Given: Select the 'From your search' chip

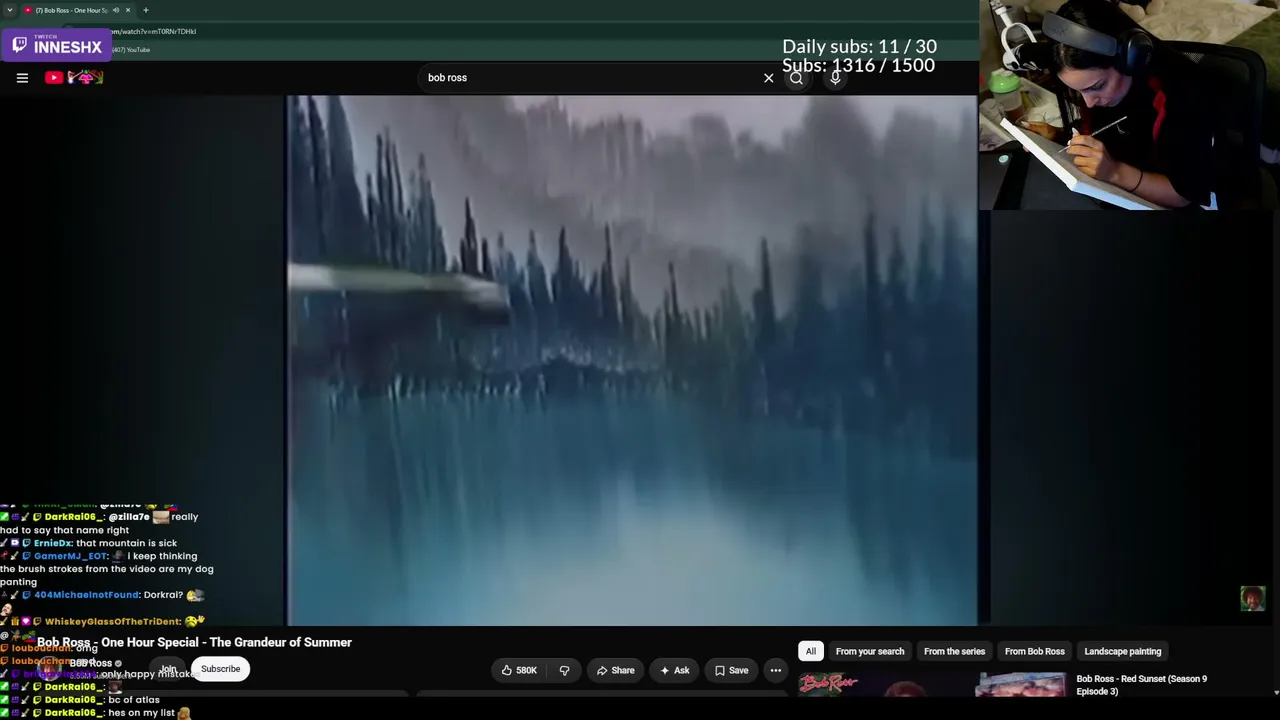Looking at the screenshot, I should coord(870,652).
